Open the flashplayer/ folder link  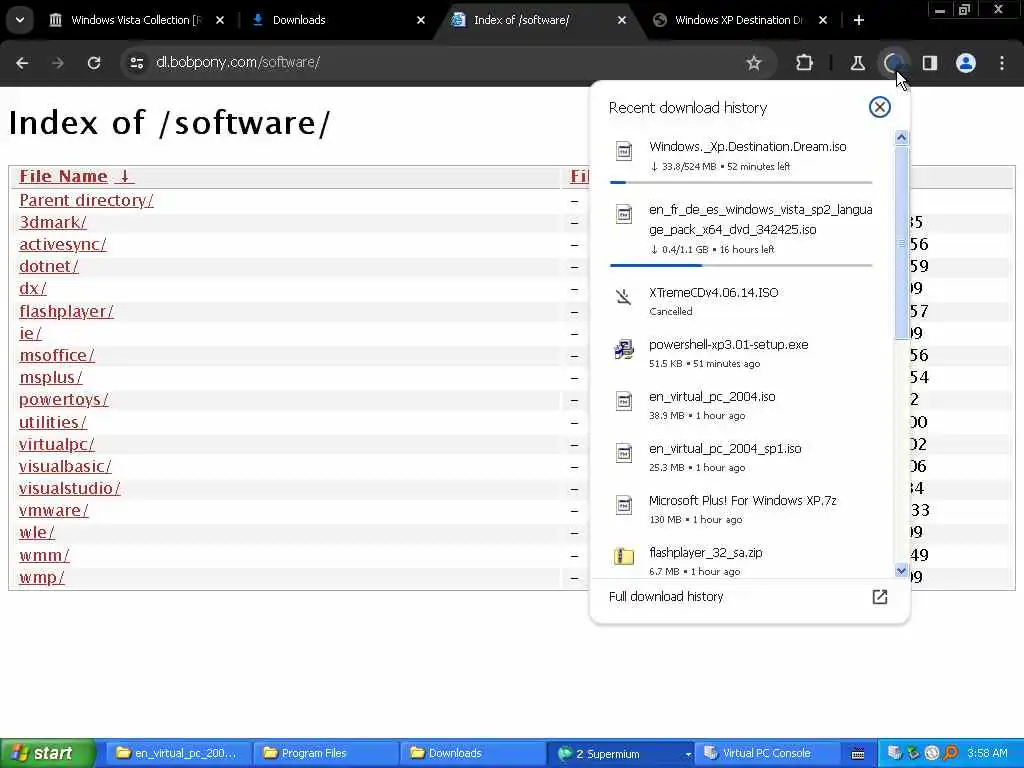[x=67, y=312]
